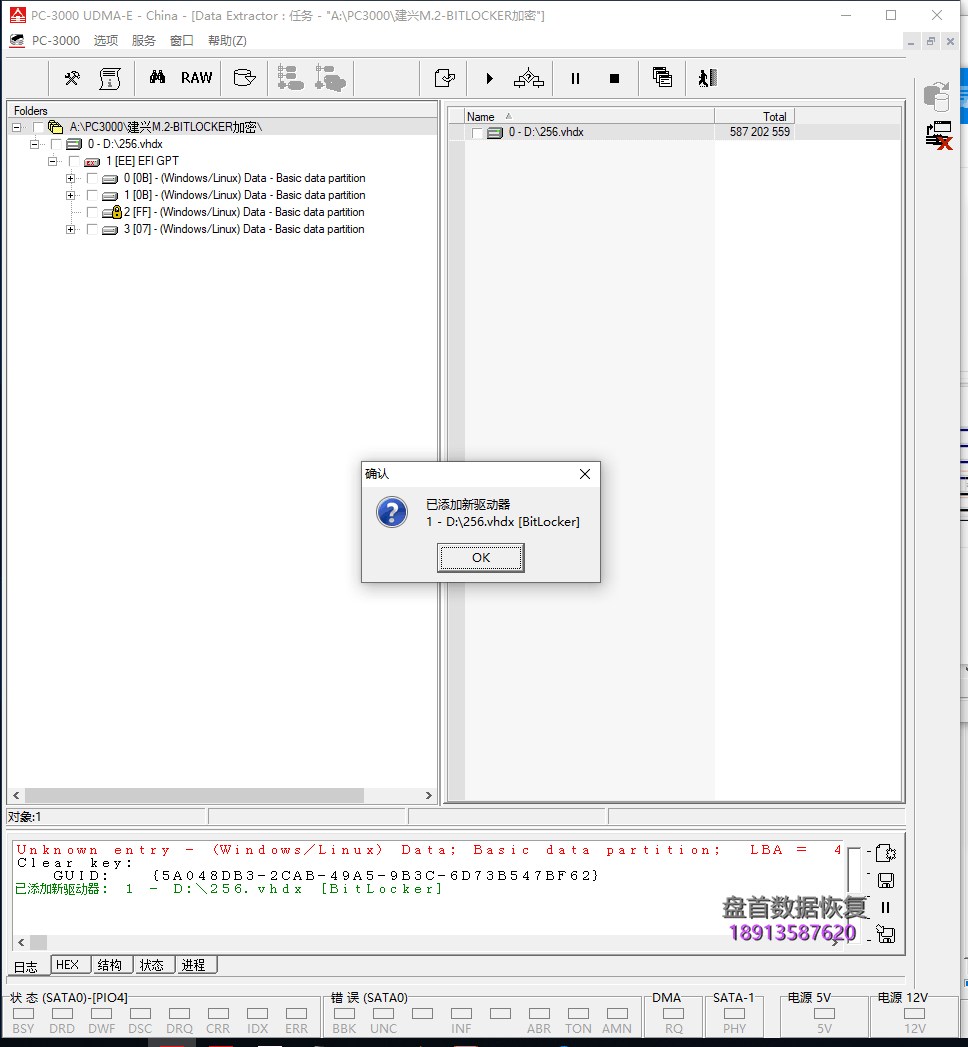Click the red-X disconnect icon on right sidebar
This screenshot has width=968, height=1047.
939,136
